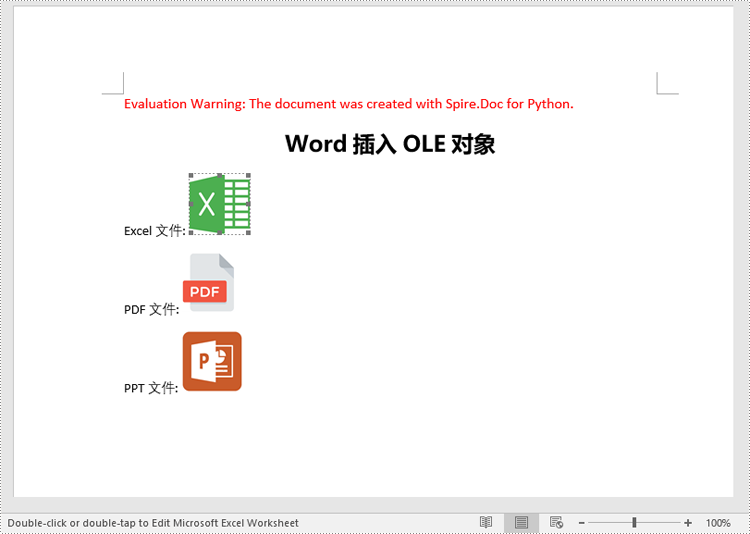Click the heading "Word 插入 OLE 对象"
The image size is (750, 534).
[390, 144]
